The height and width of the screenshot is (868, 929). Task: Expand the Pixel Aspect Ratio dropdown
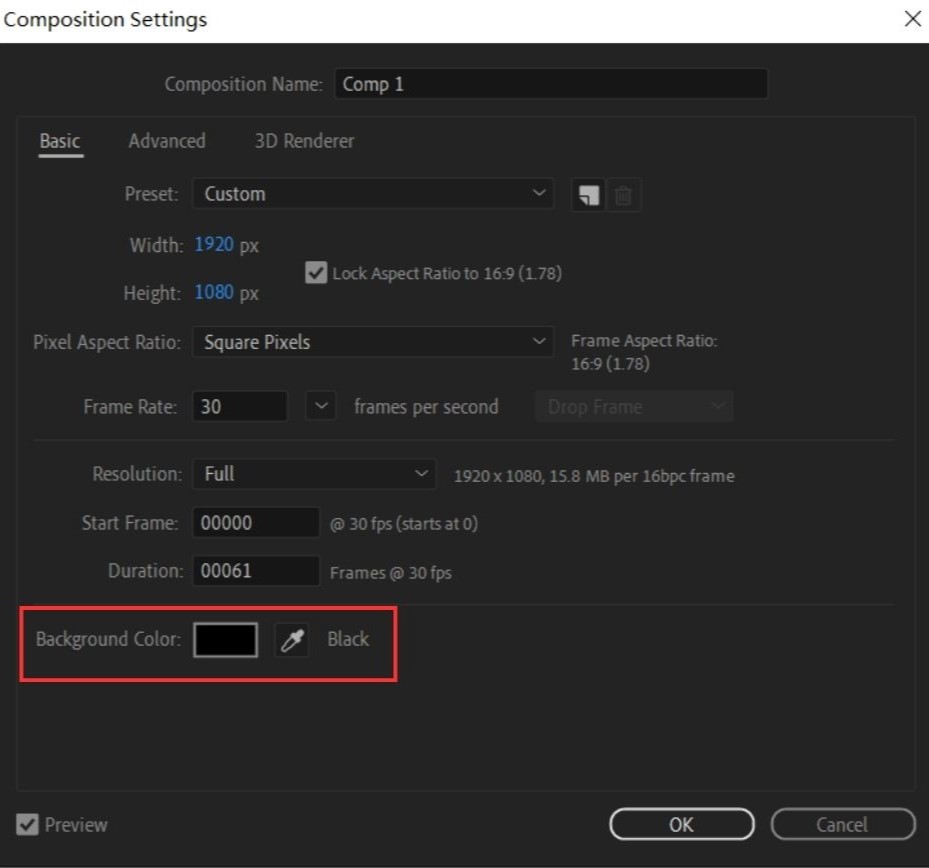click(372, 342)
